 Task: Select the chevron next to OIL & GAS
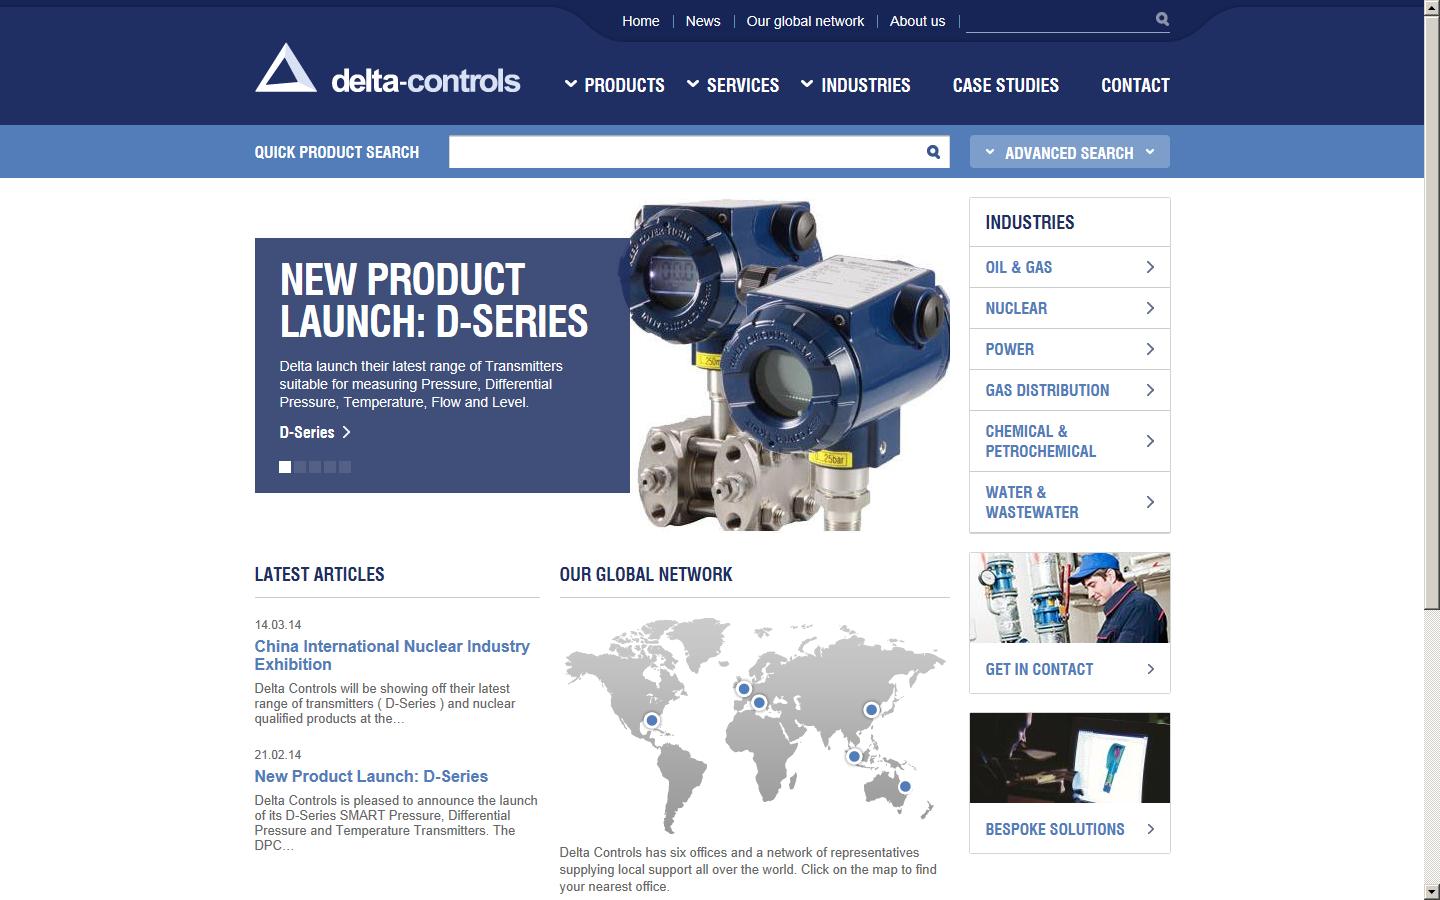coord(1148,267)
